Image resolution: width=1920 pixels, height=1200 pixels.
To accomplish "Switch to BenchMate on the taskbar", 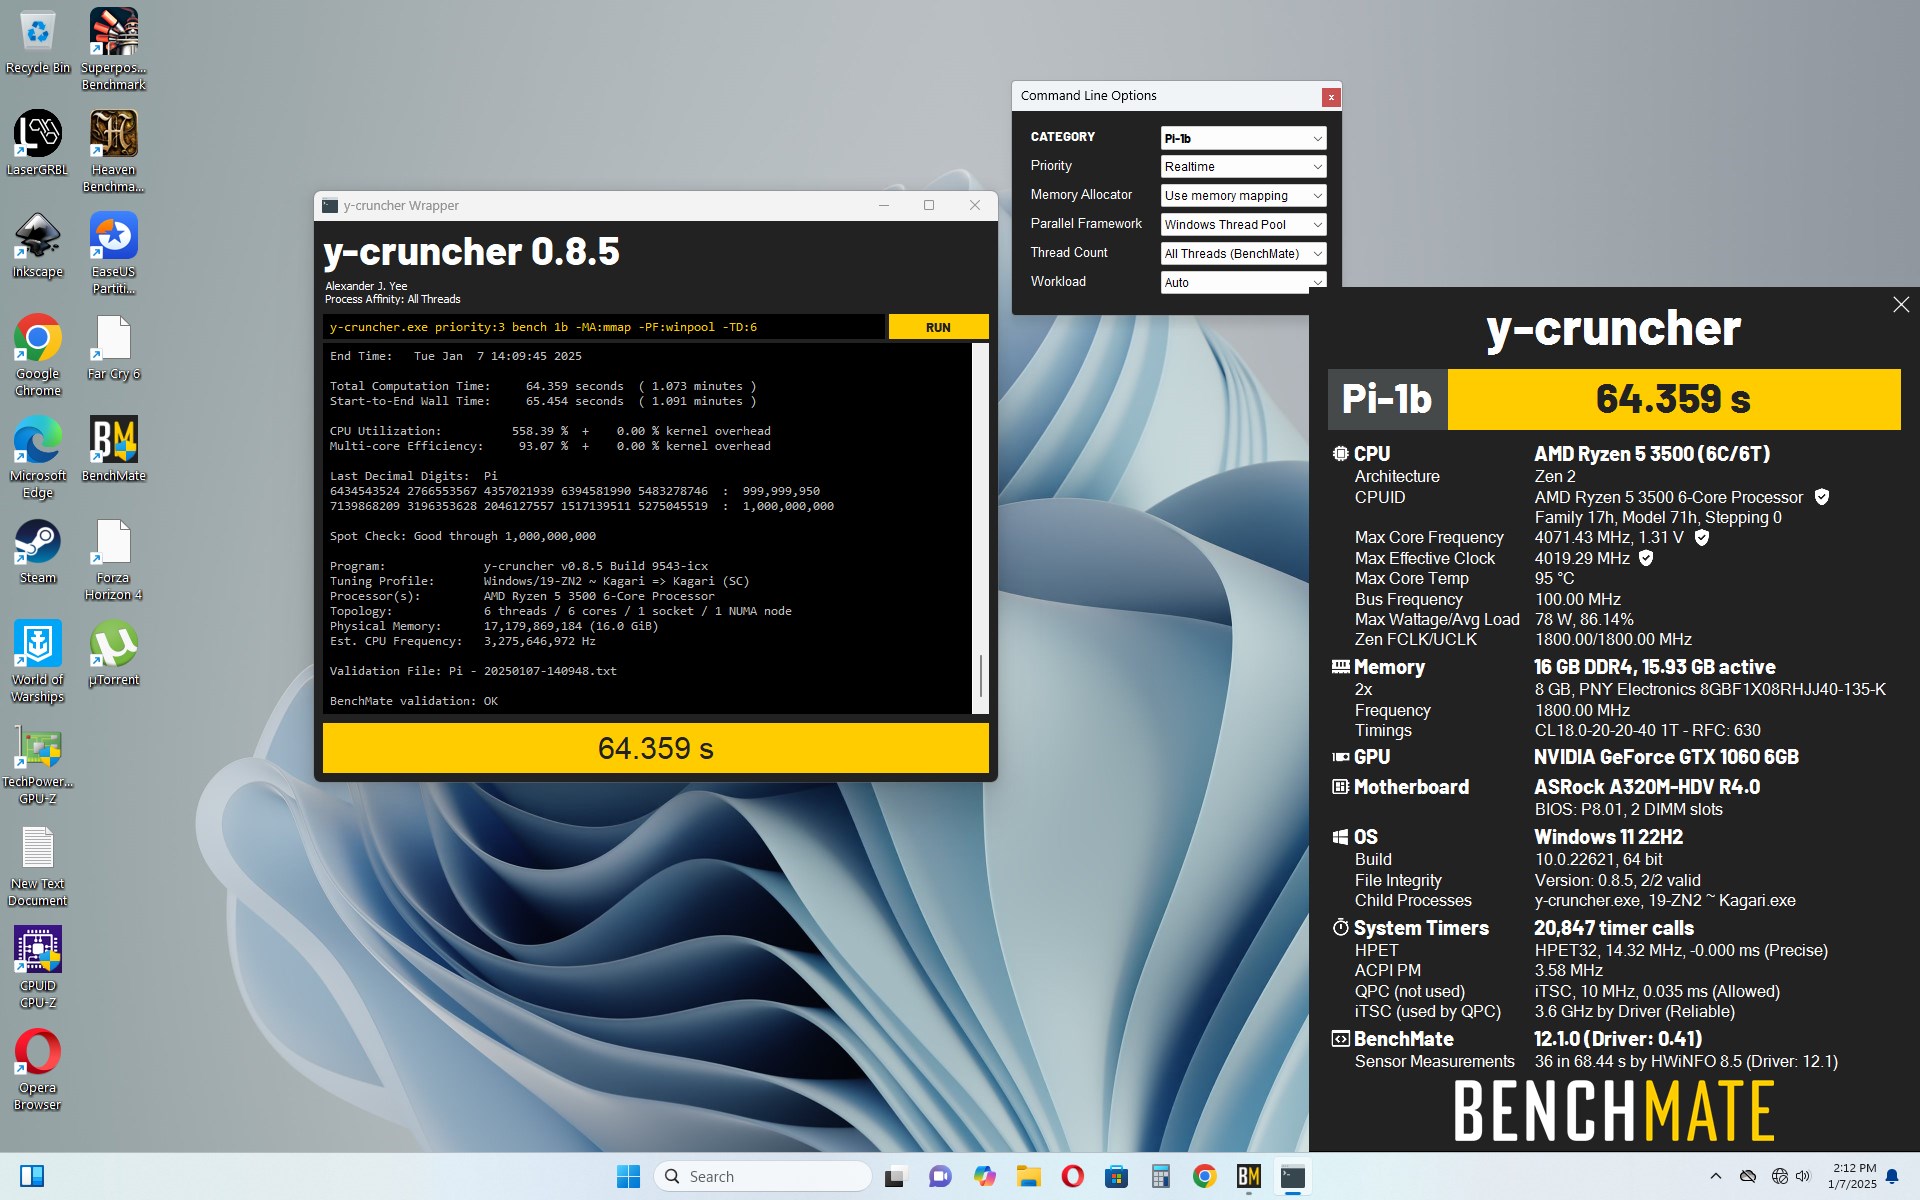I will point(1248,1177).
